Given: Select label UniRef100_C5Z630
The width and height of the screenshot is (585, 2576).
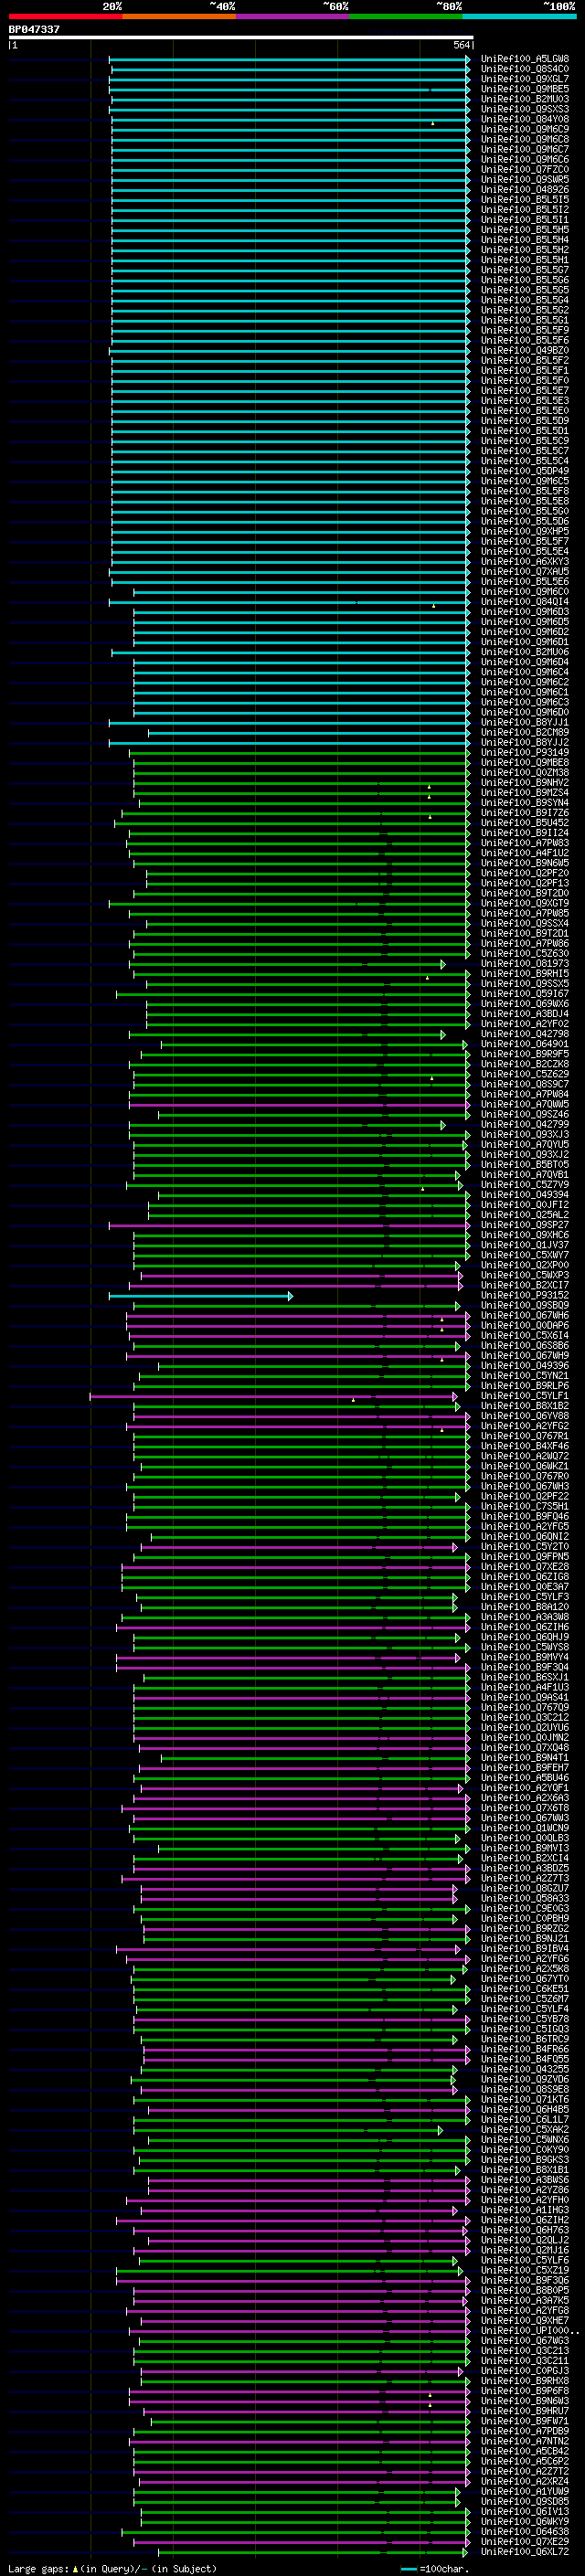Looking at the screenshot, I should click(x=525, y=953).
